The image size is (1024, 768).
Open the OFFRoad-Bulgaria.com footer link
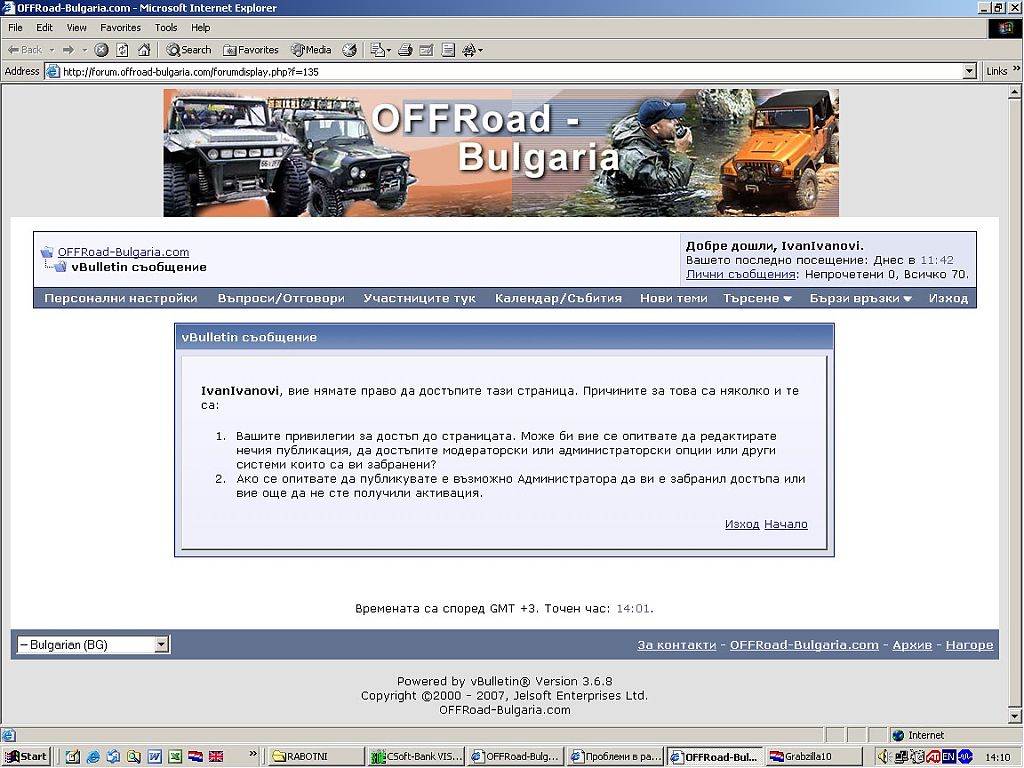[804, 645]
